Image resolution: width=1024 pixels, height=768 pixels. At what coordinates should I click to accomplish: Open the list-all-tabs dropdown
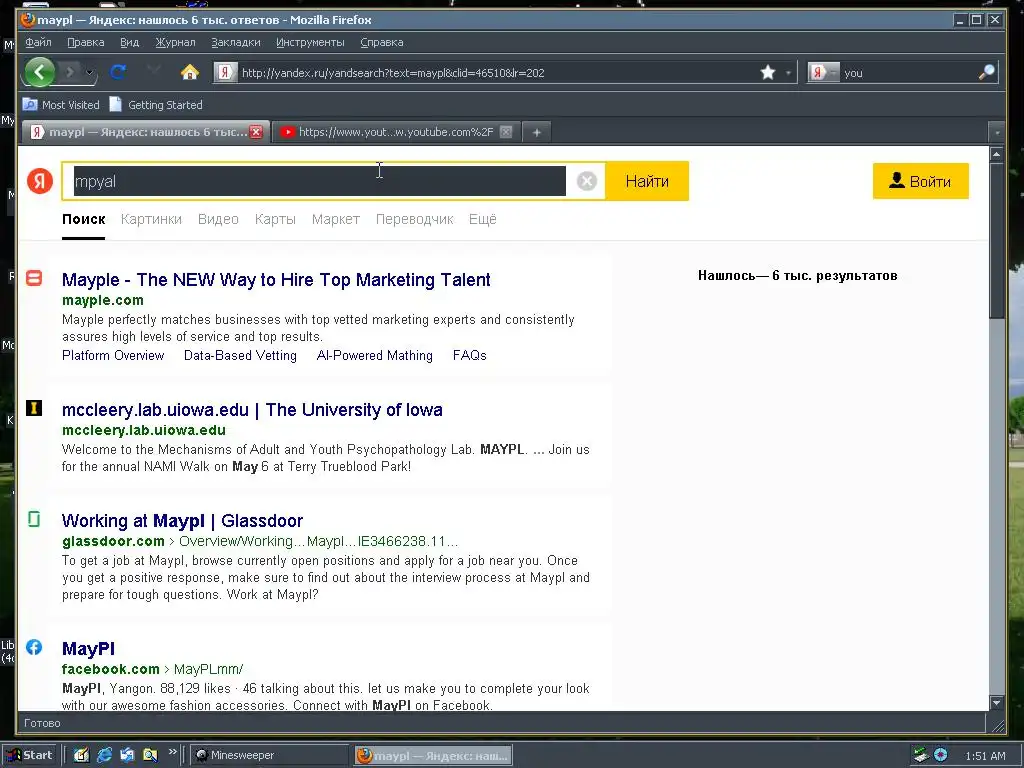click(x=997, y=133)
